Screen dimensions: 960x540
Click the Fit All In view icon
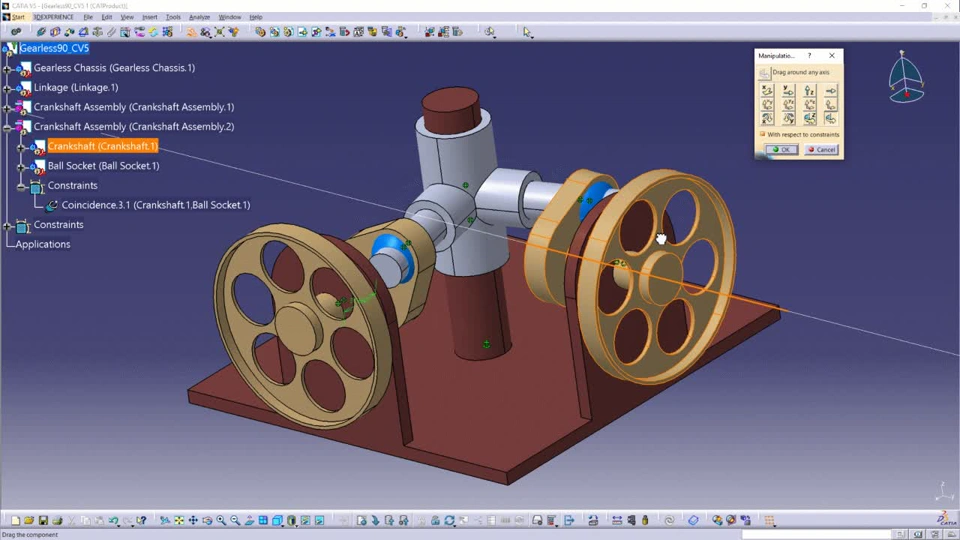pyautogui.click(x=179, y=520)
